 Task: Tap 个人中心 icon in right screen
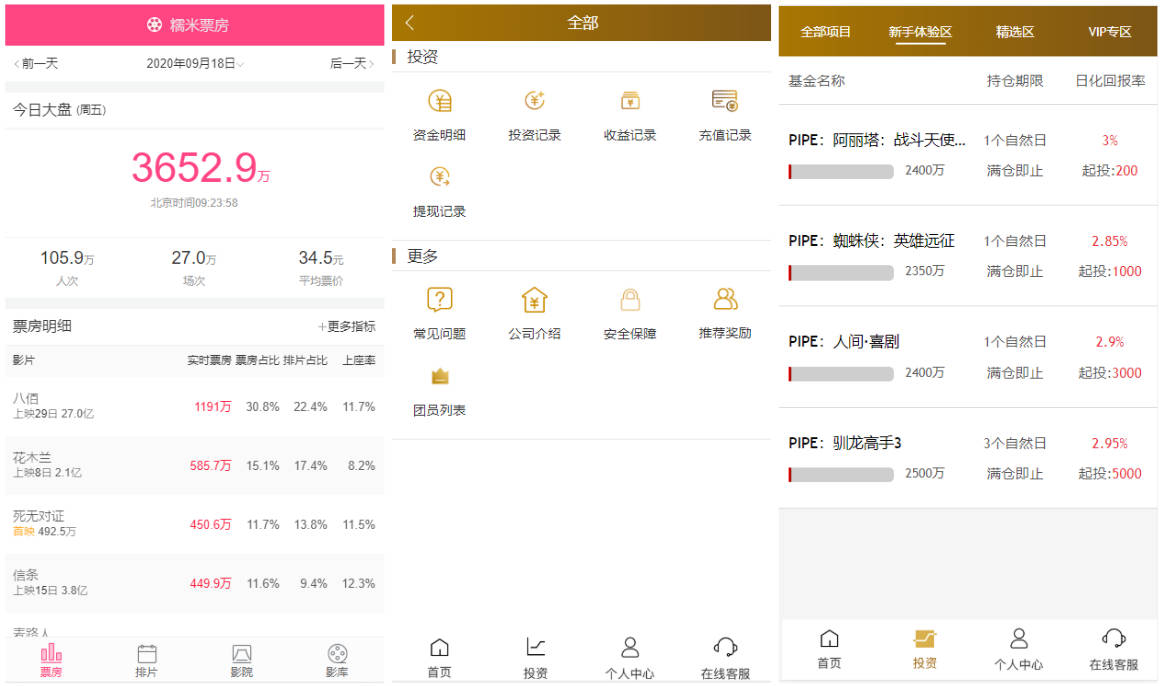[1019, 638]
